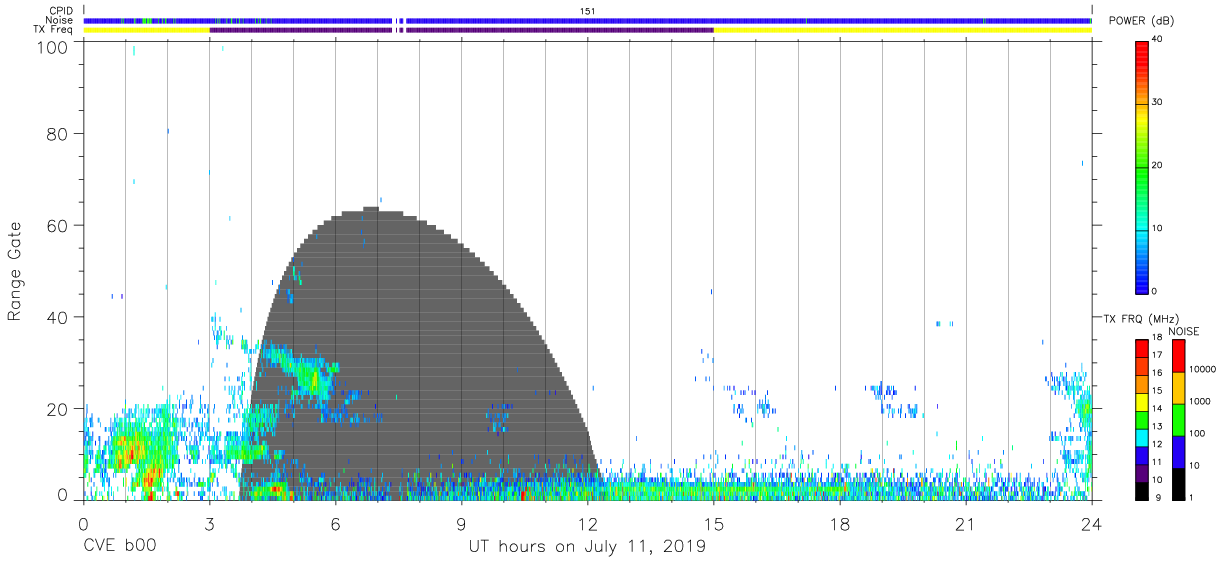
Task: Pick the black swatch in the TX FRQ scale
Action: (1142, 492)
